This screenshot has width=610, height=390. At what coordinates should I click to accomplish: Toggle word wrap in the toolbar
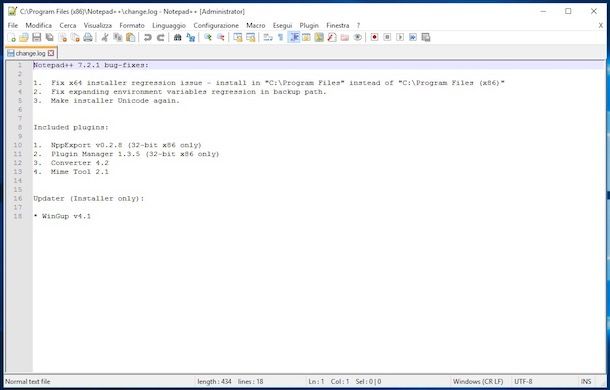click(268, 37)
